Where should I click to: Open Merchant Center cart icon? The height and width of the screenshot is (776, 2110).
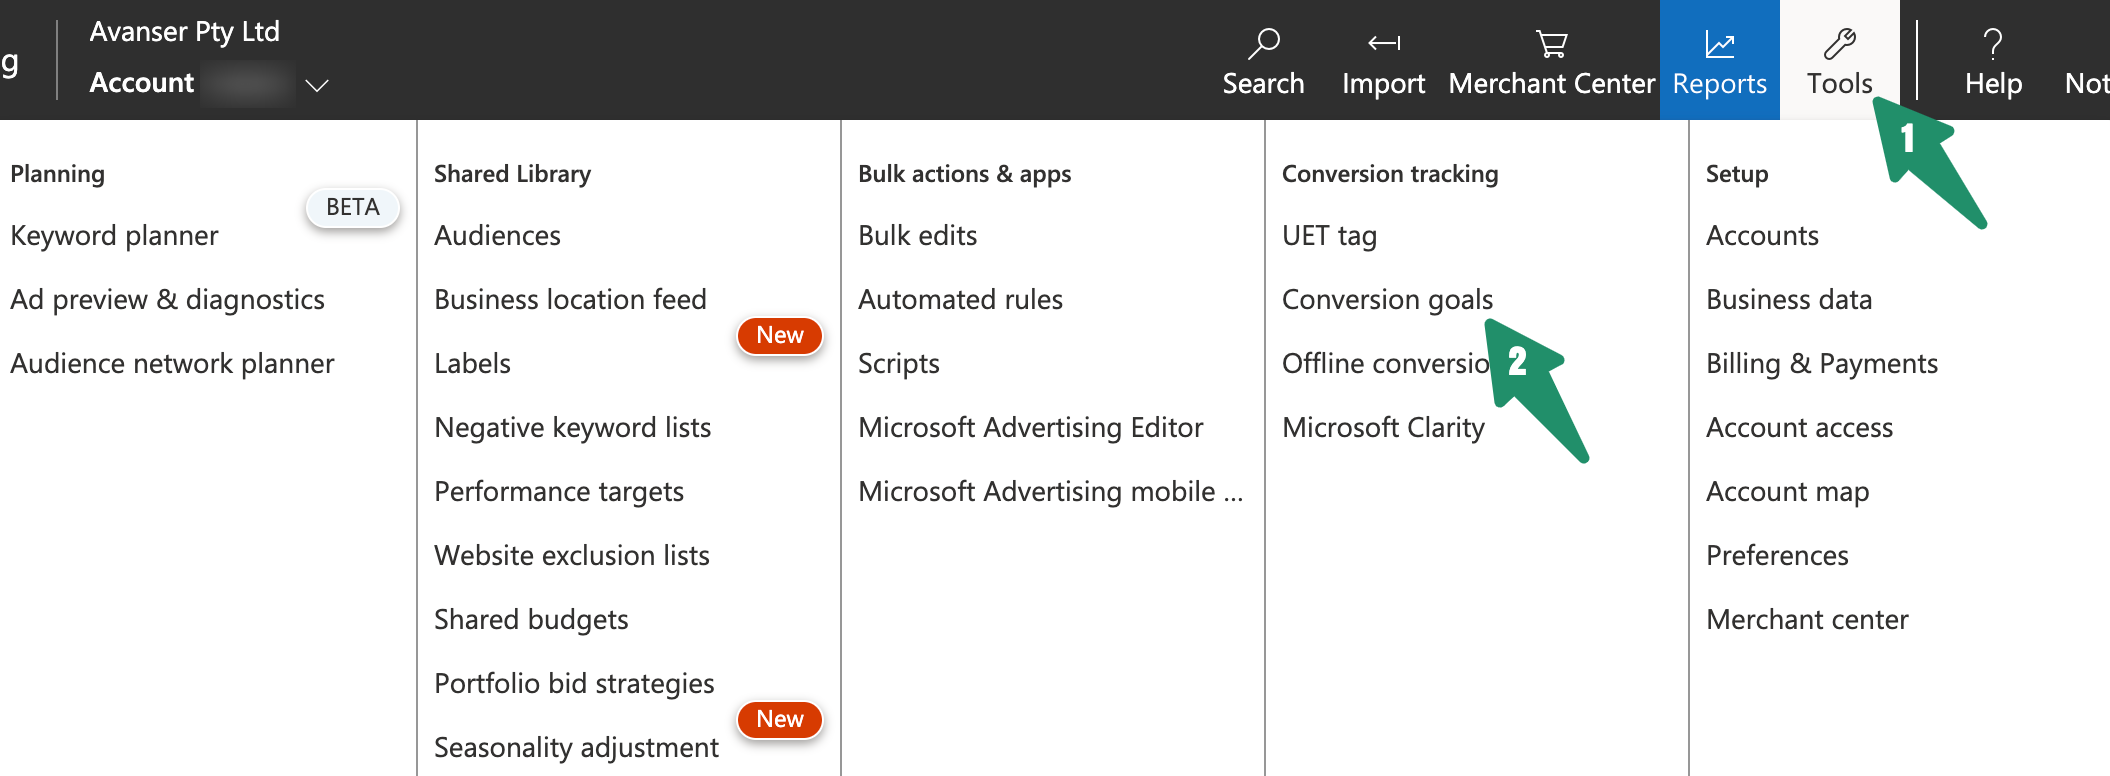[1551, 43]
